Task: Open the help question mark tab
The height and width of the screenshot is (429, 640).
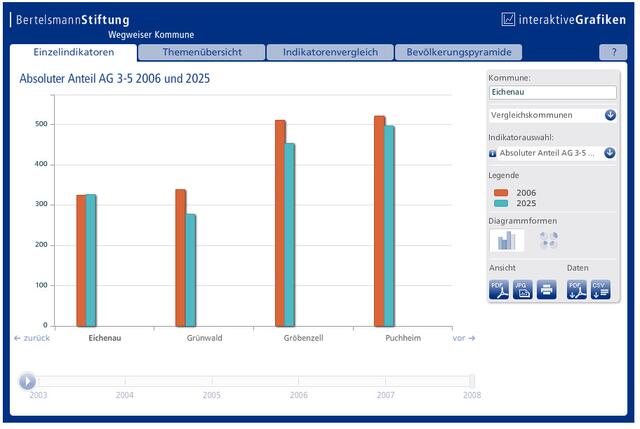Action: [x=613, y=52]
